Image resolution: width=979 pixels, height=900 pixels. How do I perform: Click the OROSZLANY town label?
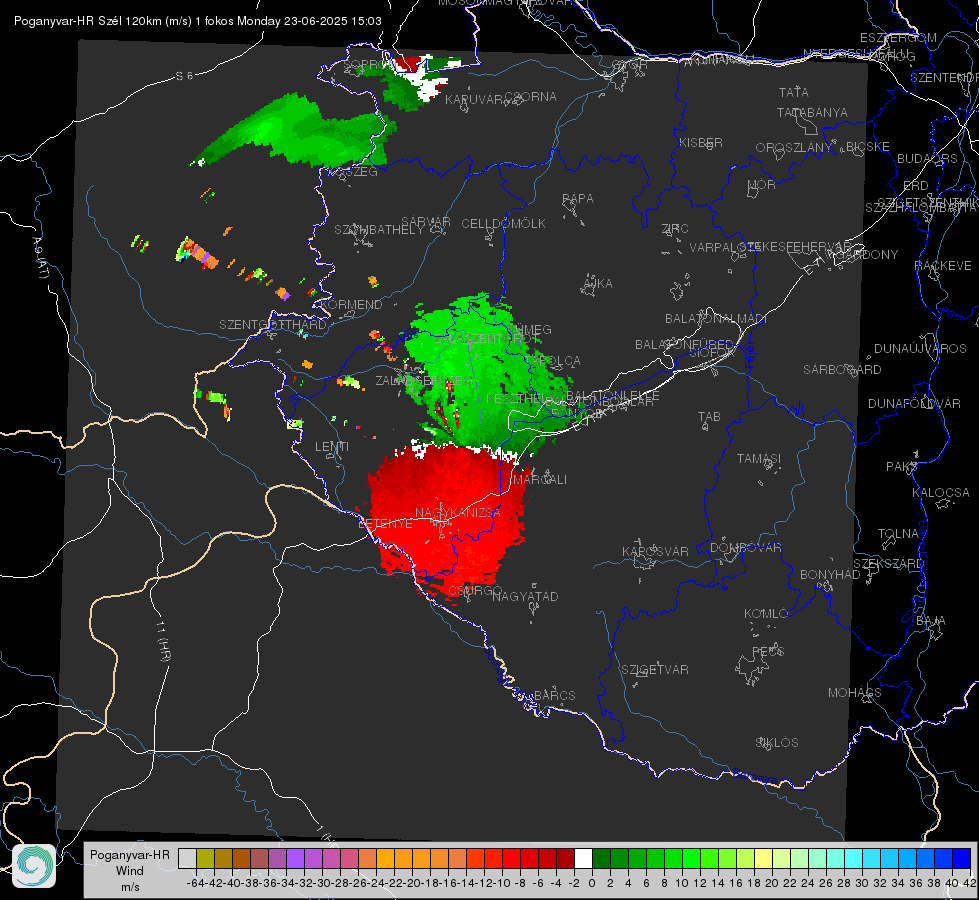(794, 148)
